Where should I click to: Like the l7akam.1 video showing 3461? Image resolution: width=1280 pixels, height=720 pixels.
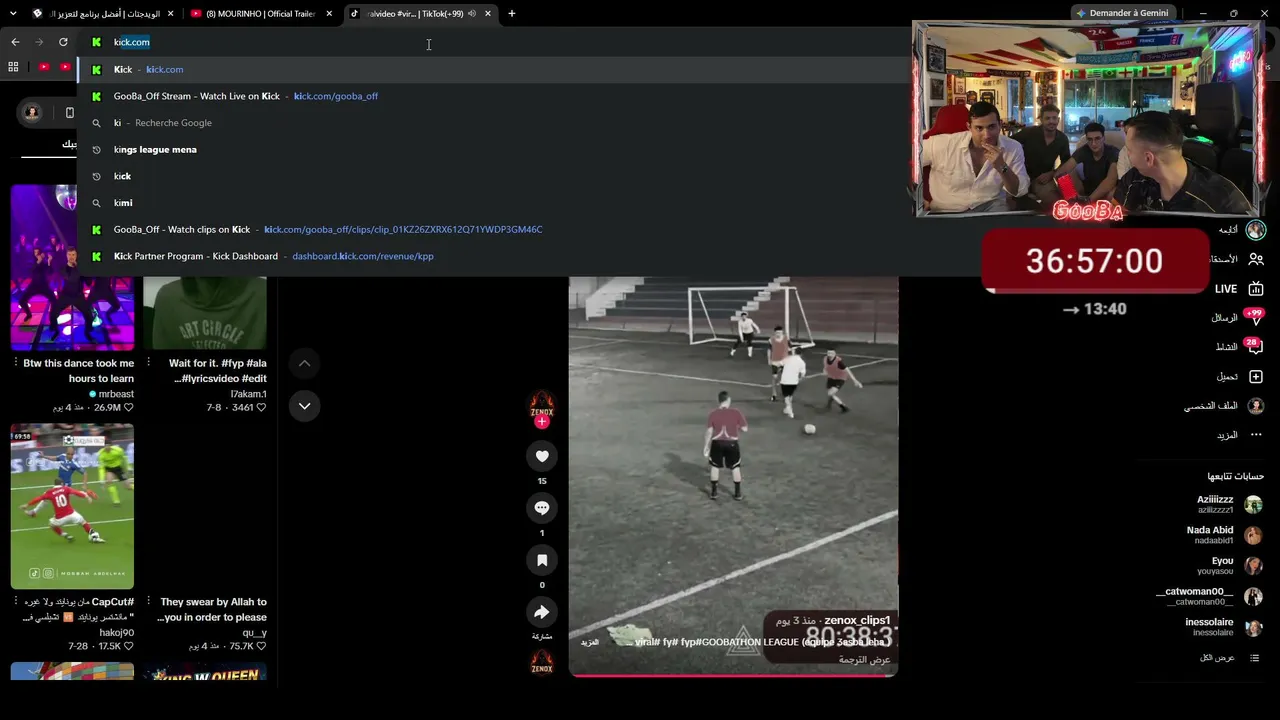(261, 408)
